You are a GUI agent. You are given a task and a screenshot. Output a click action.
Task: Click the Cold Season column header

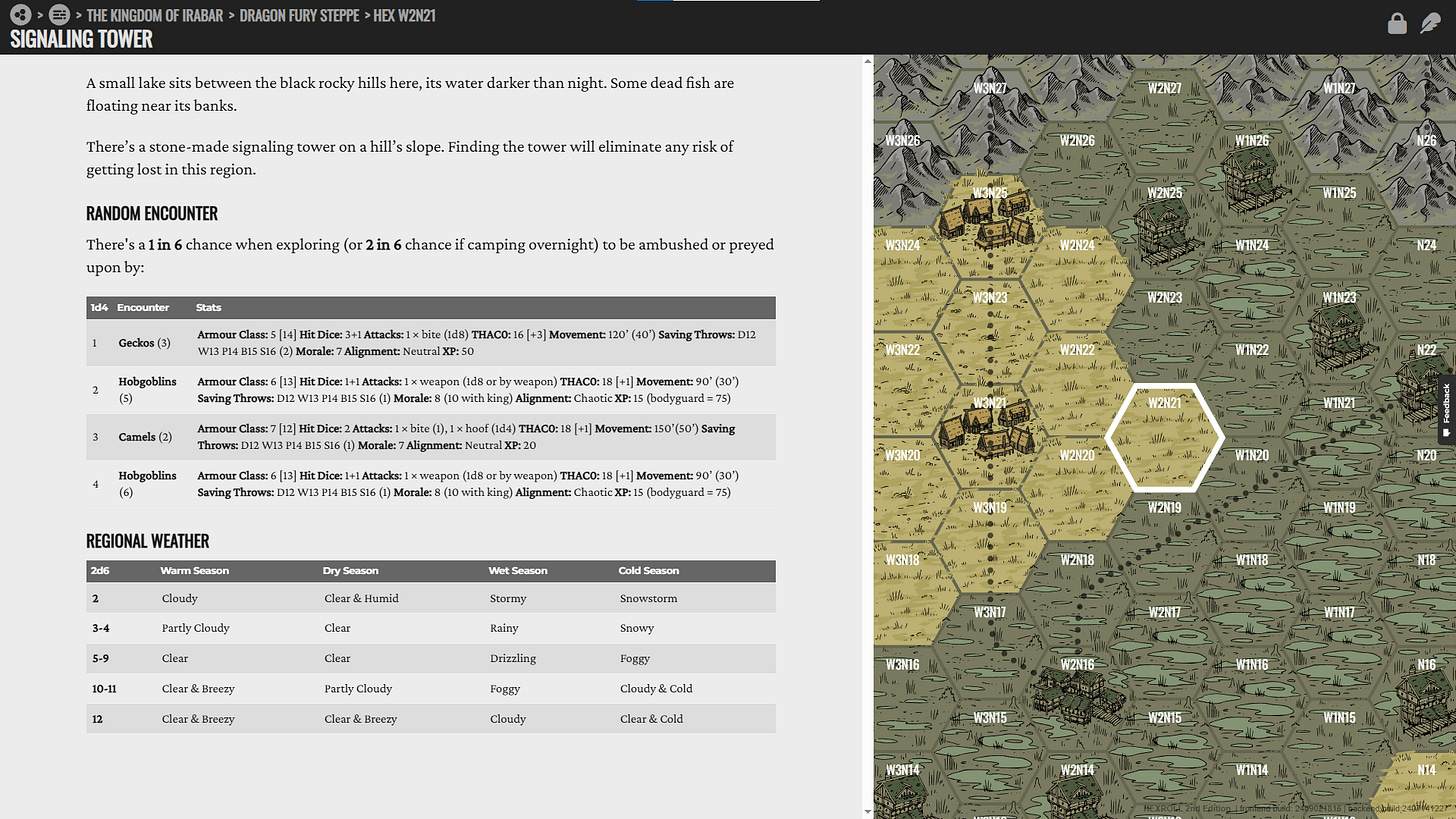648,571
